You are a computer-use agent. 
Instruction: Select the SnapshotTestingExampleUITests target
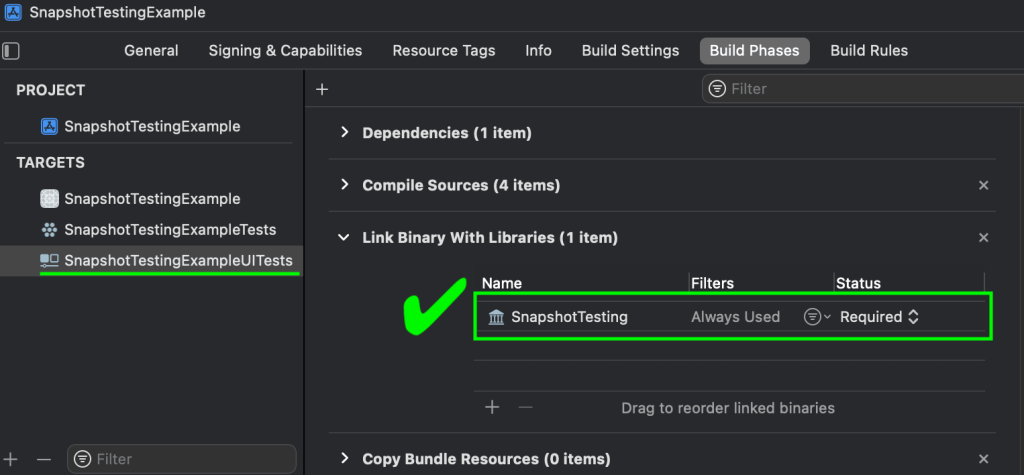(x=151, y=261)
